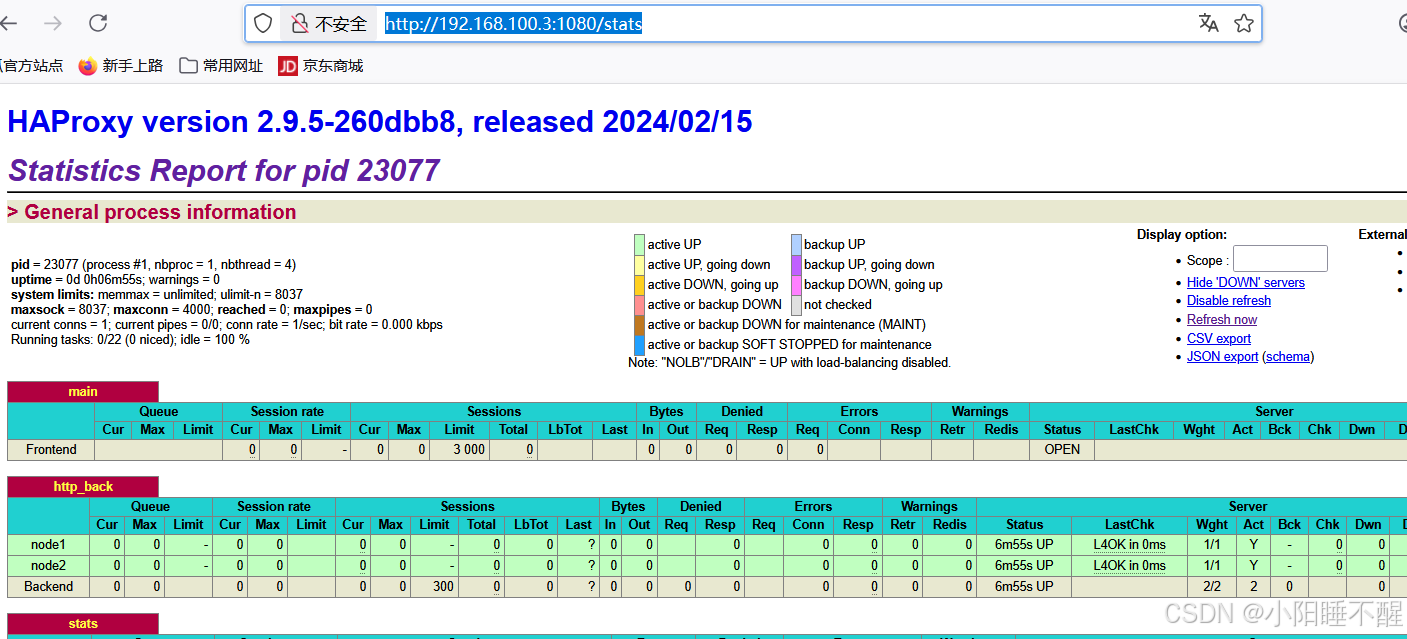The height and width of the screenshot is (639, 1407).
Task: Click the active UP green legend swatch
Action: pos(639,245)
